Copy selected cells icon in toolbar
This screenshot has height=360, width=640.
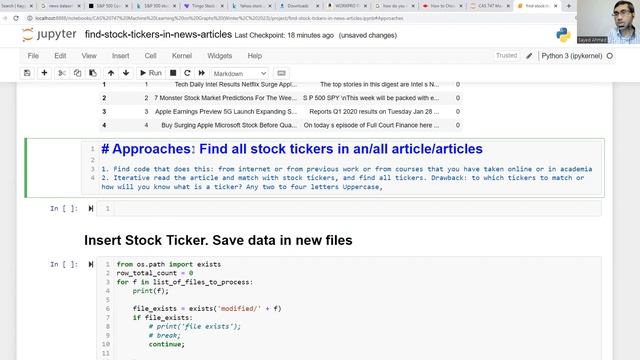[77, 73]
